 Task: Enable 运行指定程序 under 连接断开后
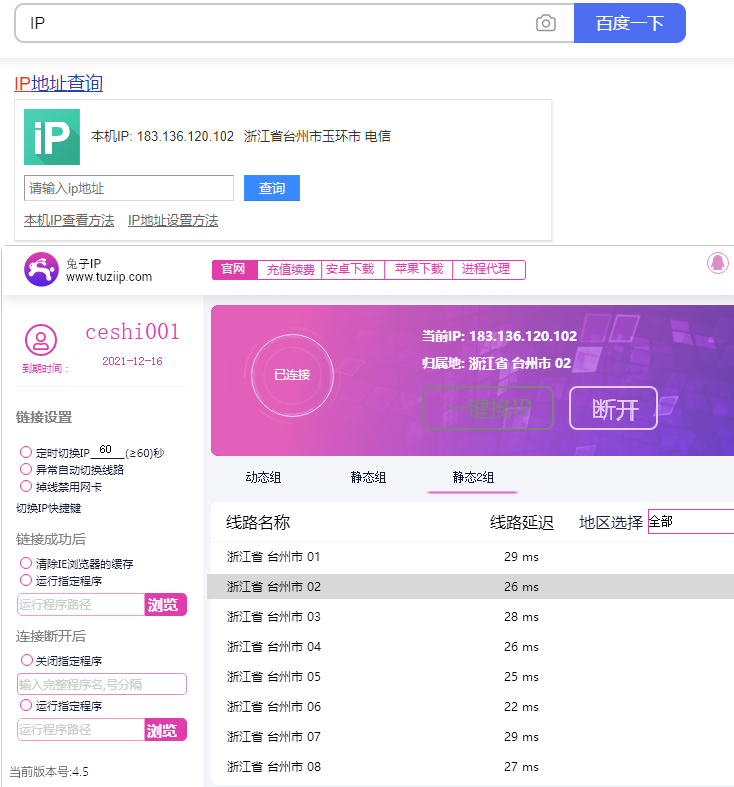click(x=26, y=705)
